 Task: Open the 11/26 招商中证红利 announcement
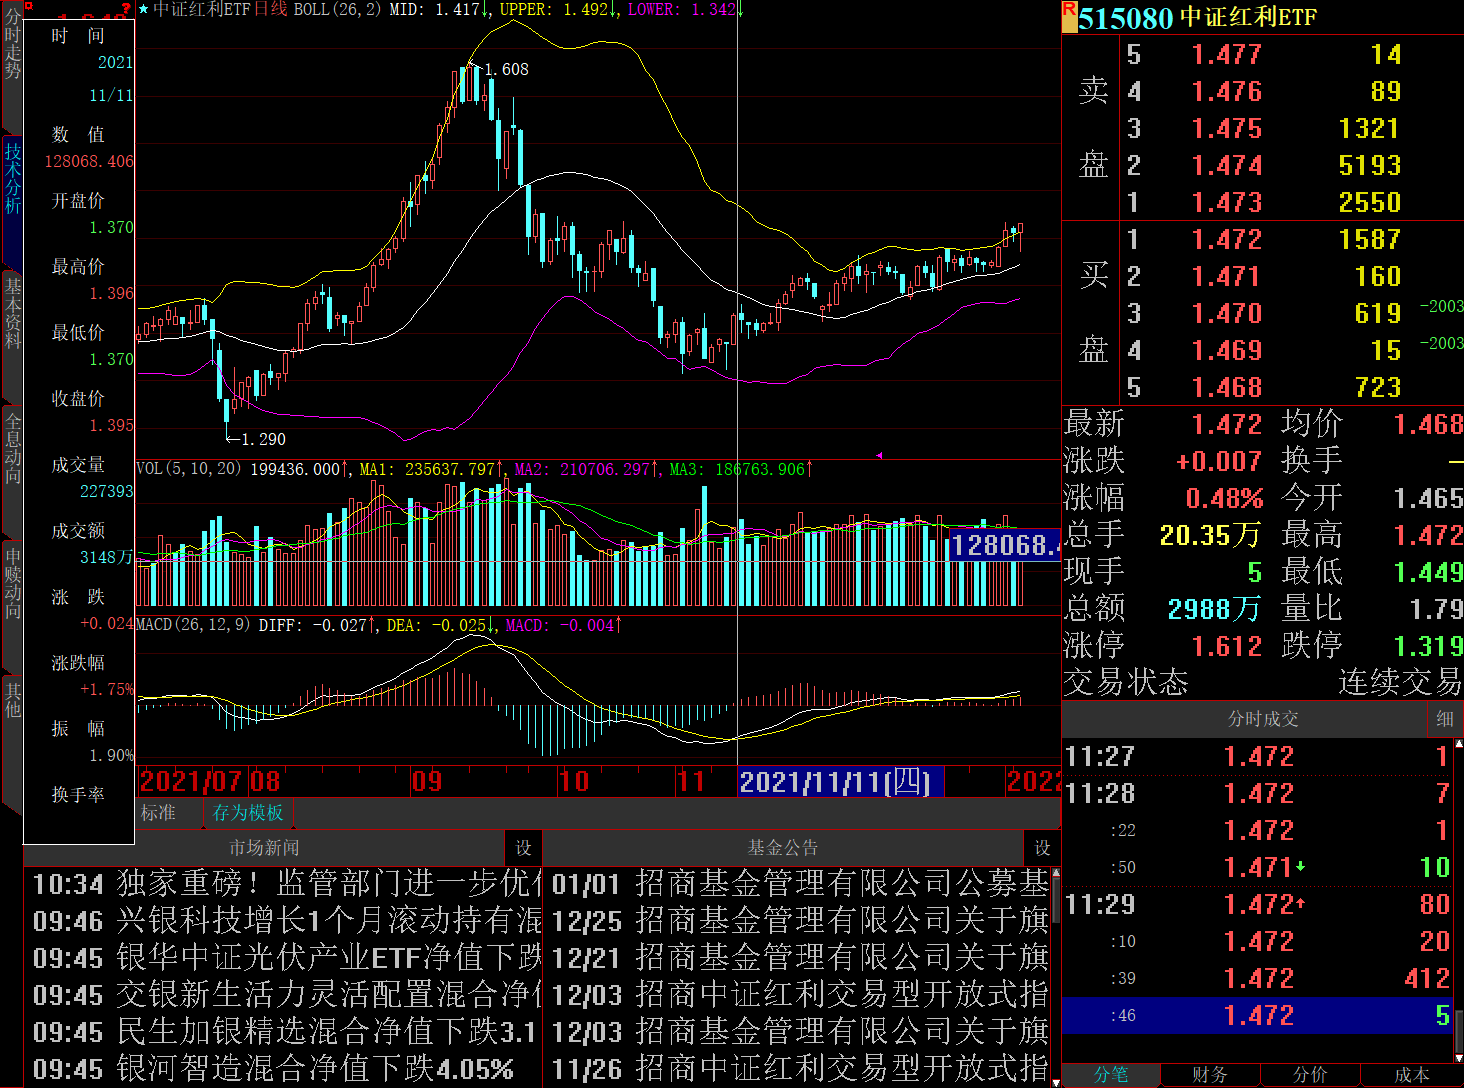pos(798,1069)
